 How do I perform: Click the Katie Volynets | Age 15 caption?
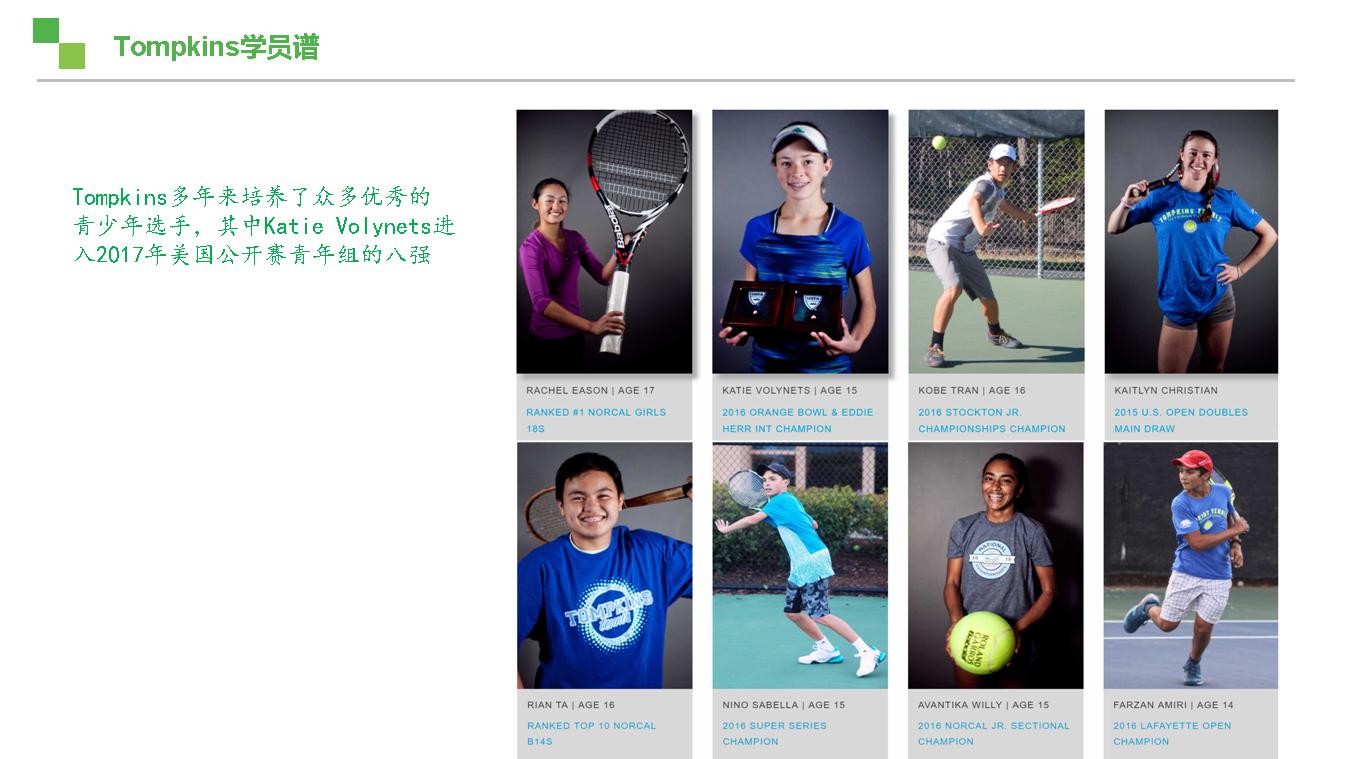click(x=790, y=390)
